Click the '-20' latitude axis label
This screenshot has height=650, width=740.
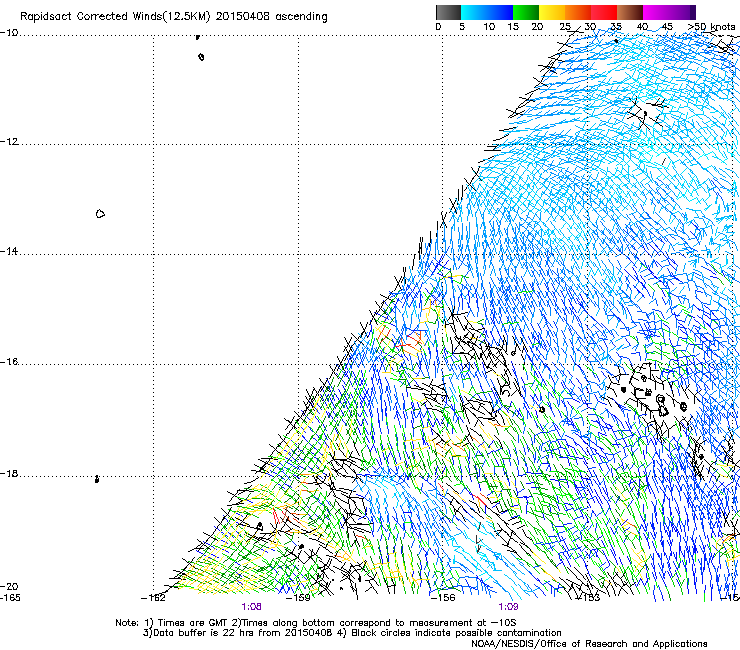click(9, 586)
